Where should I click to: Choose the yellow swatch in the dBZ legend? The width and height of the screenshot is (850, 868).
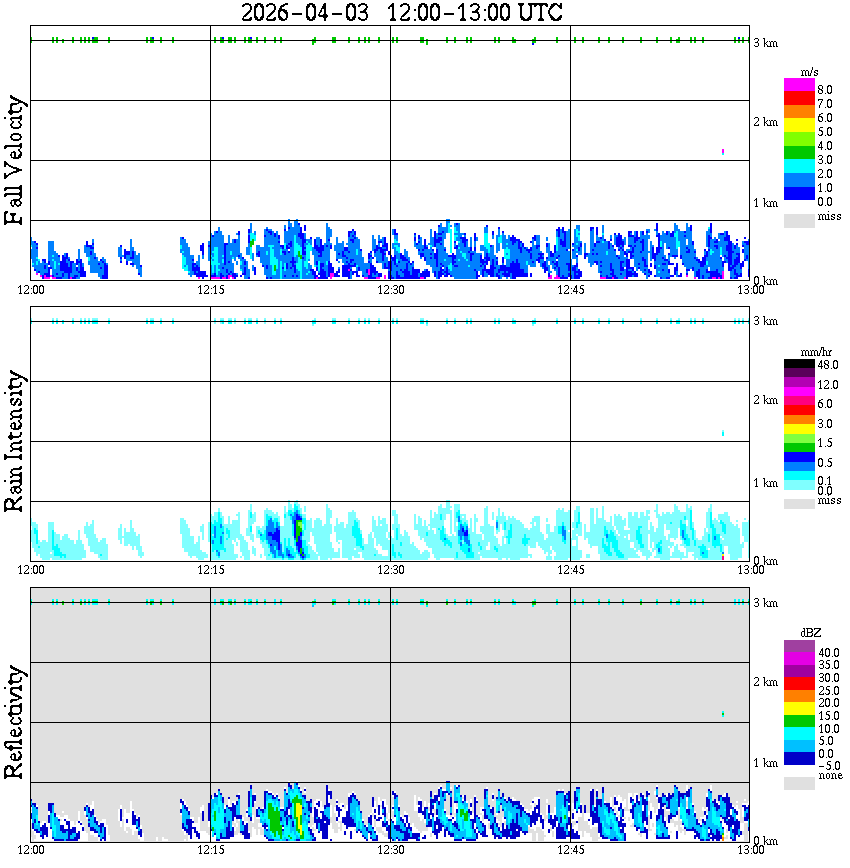pyautogui.click(x=799, y=709)
